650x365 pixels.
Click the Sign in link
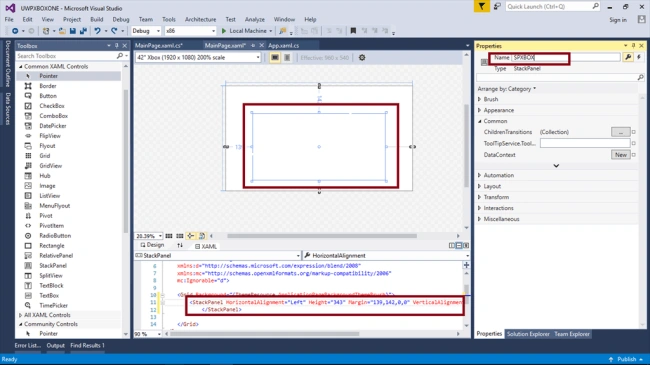tap(618, 20)
